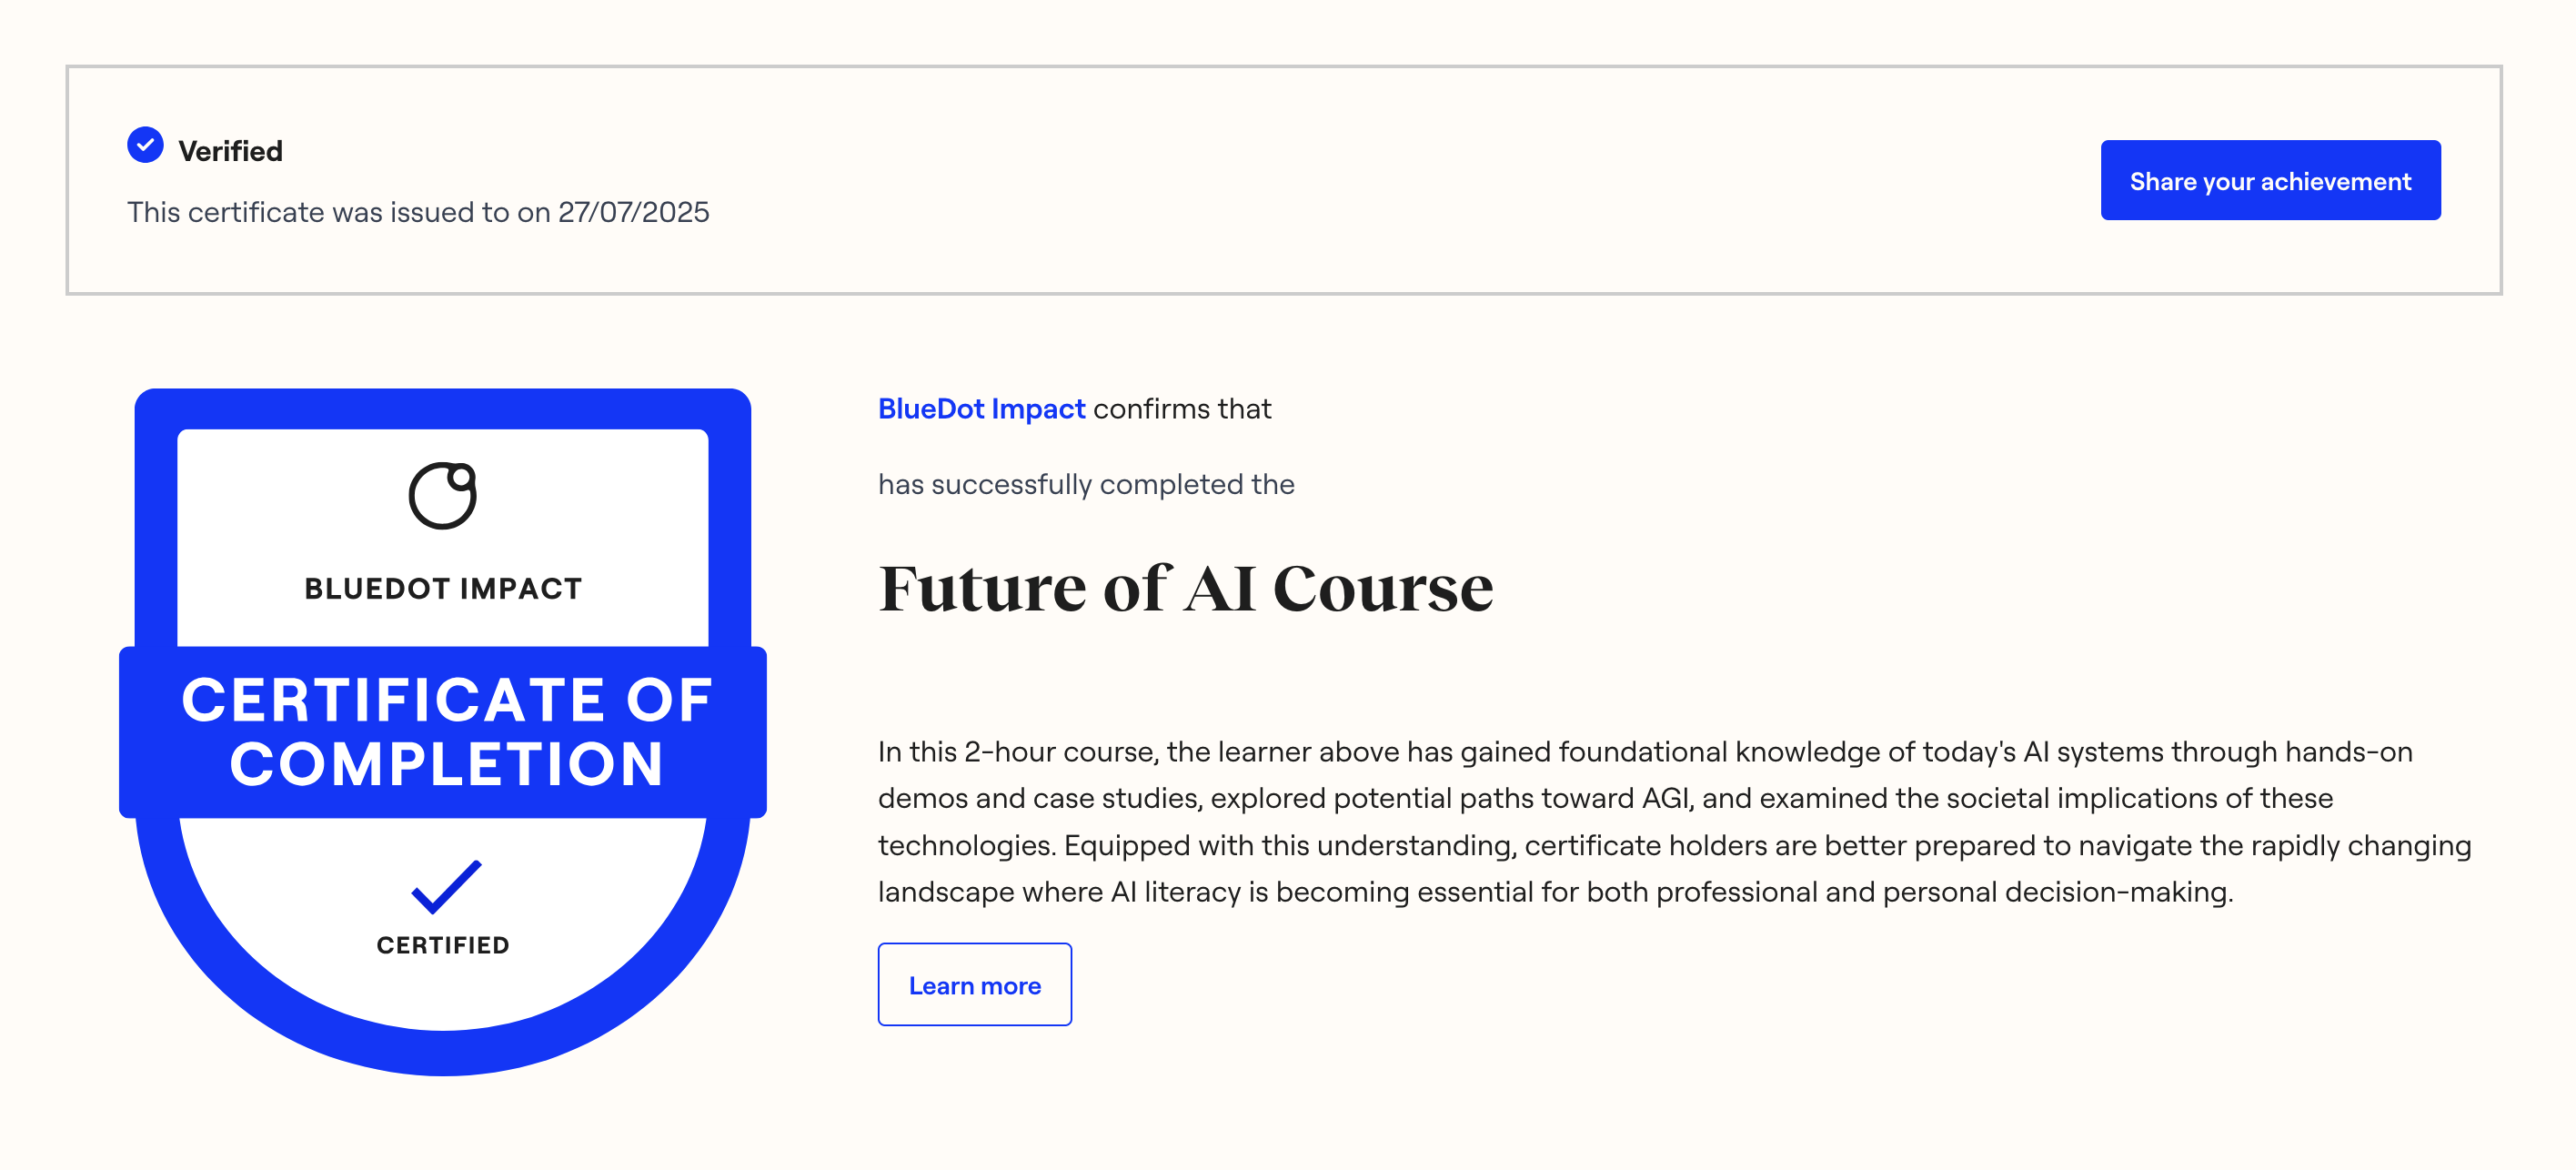Click the word COMPLETION on the badge
The width and height of the screenshot is (2576, 1170).
click(446, 764)
